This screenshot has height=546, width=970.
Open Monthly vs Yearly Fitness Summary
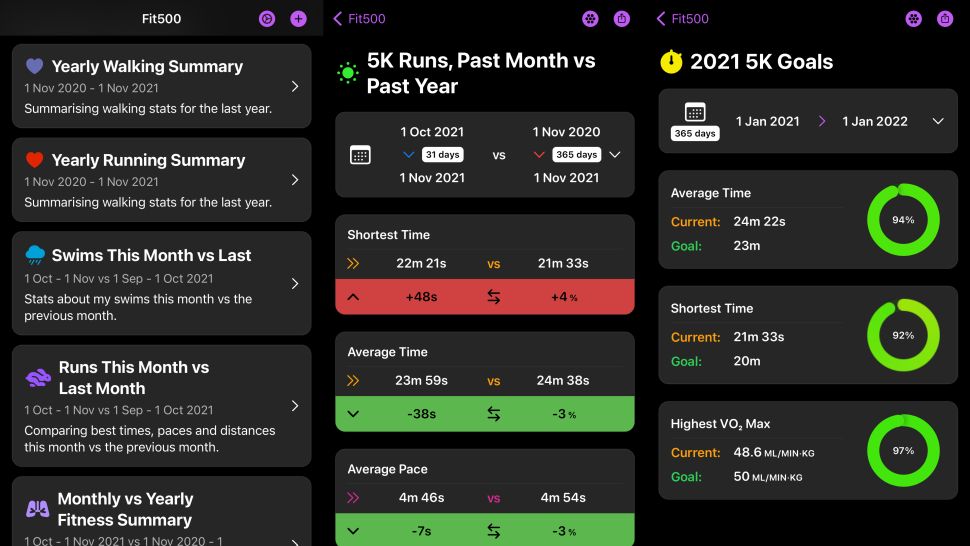coord(161,511)
